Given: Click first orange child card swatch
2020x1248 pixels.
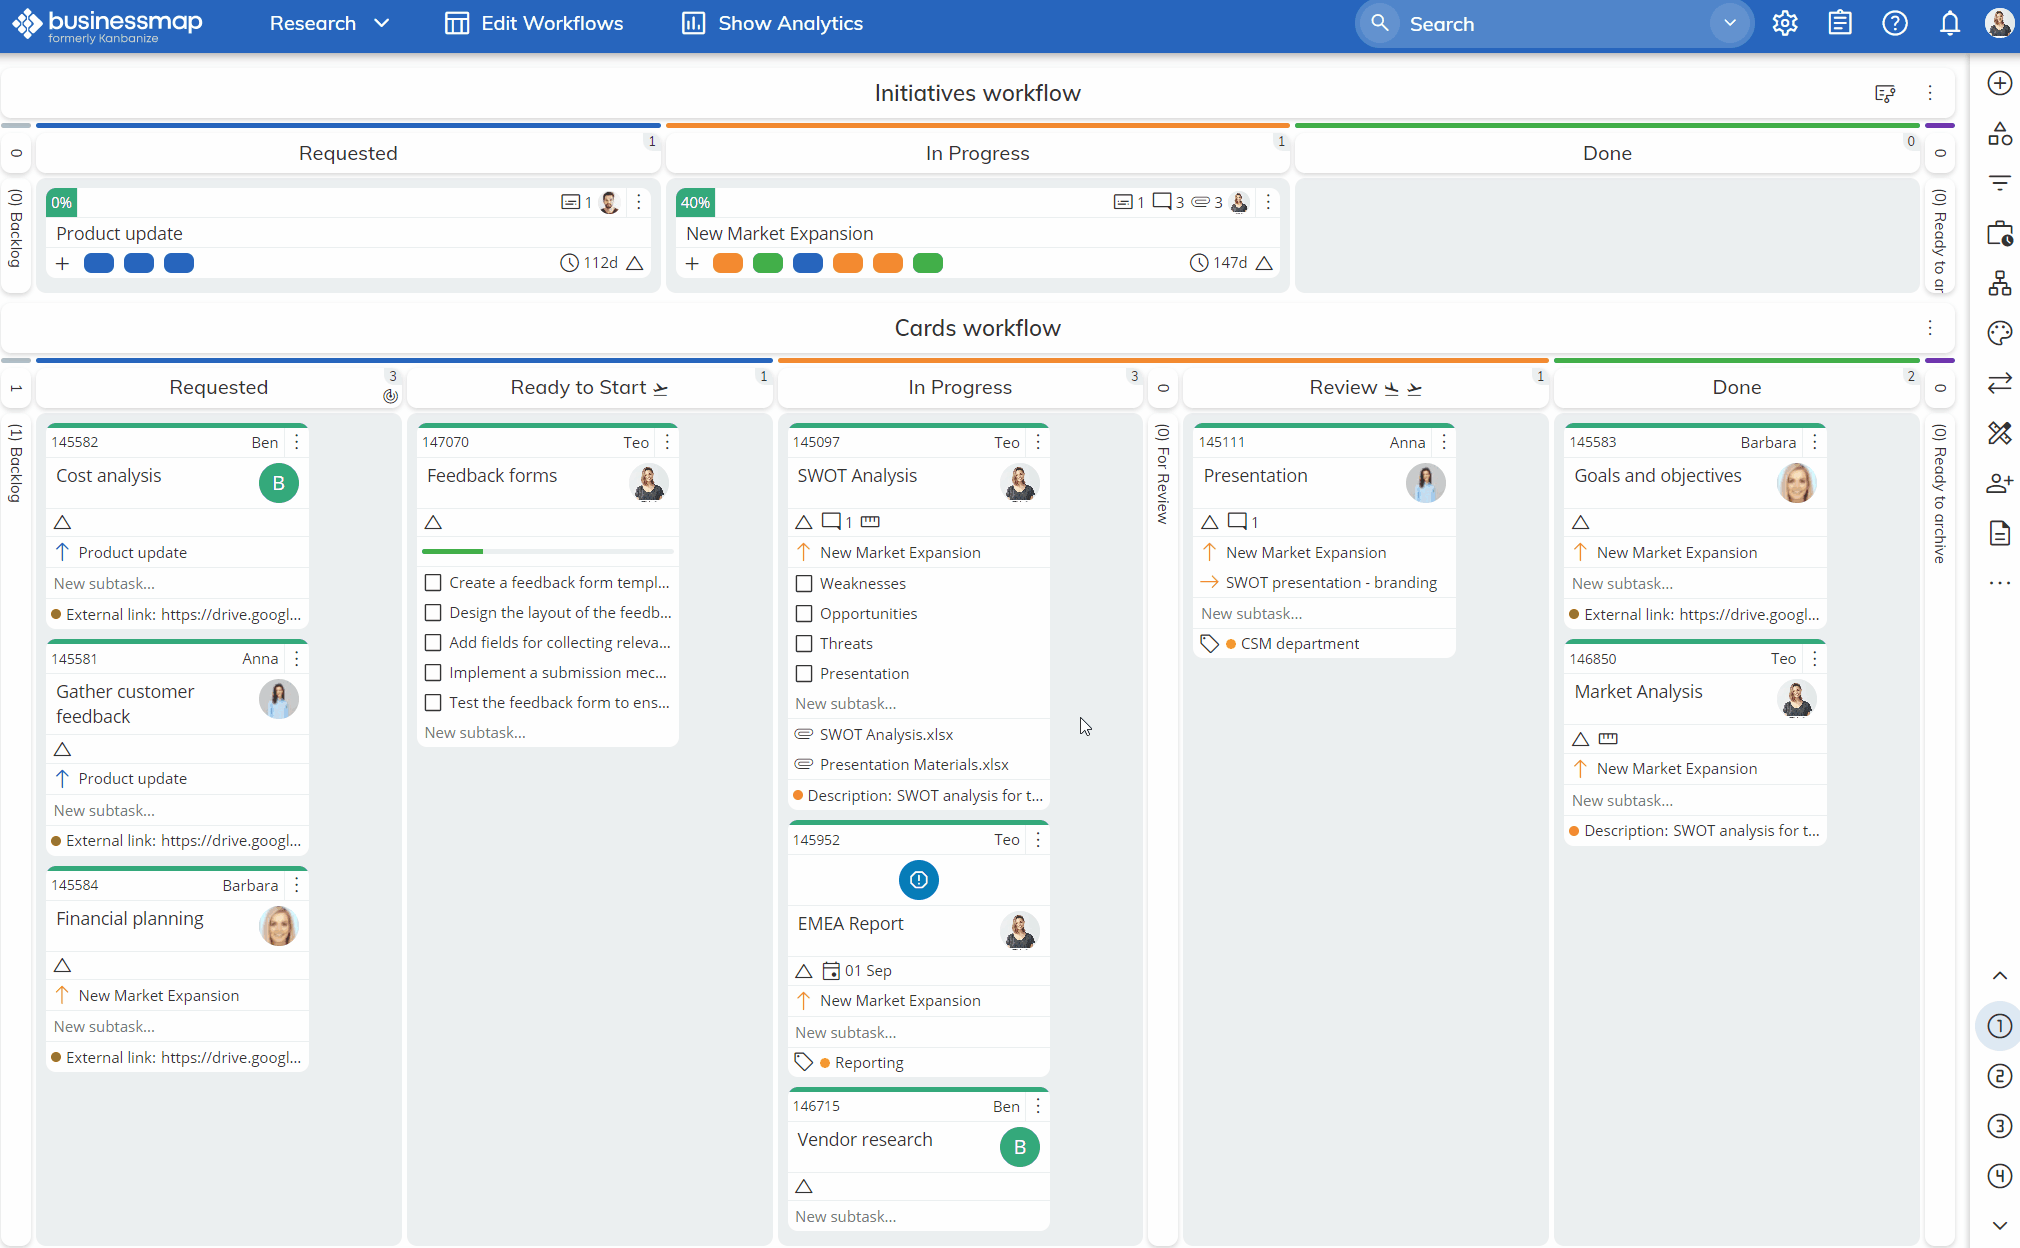Looking at the screenshot, I should coord(727,264).
